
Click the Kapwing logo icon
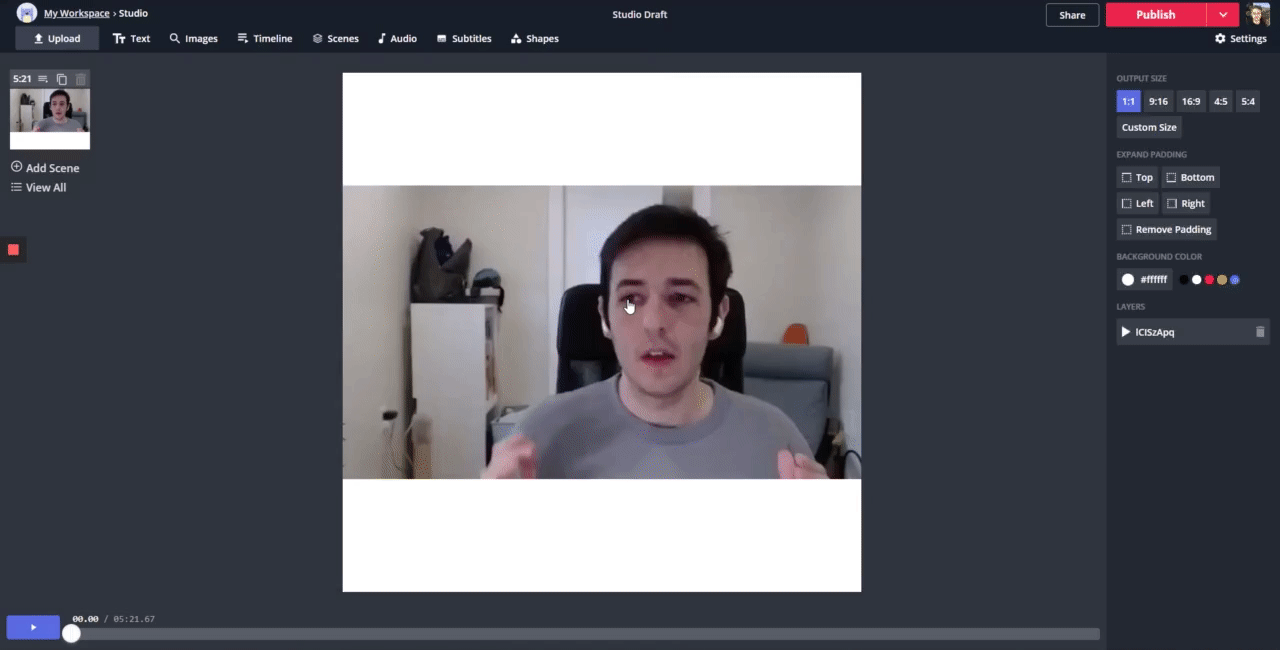click(27, 13)
